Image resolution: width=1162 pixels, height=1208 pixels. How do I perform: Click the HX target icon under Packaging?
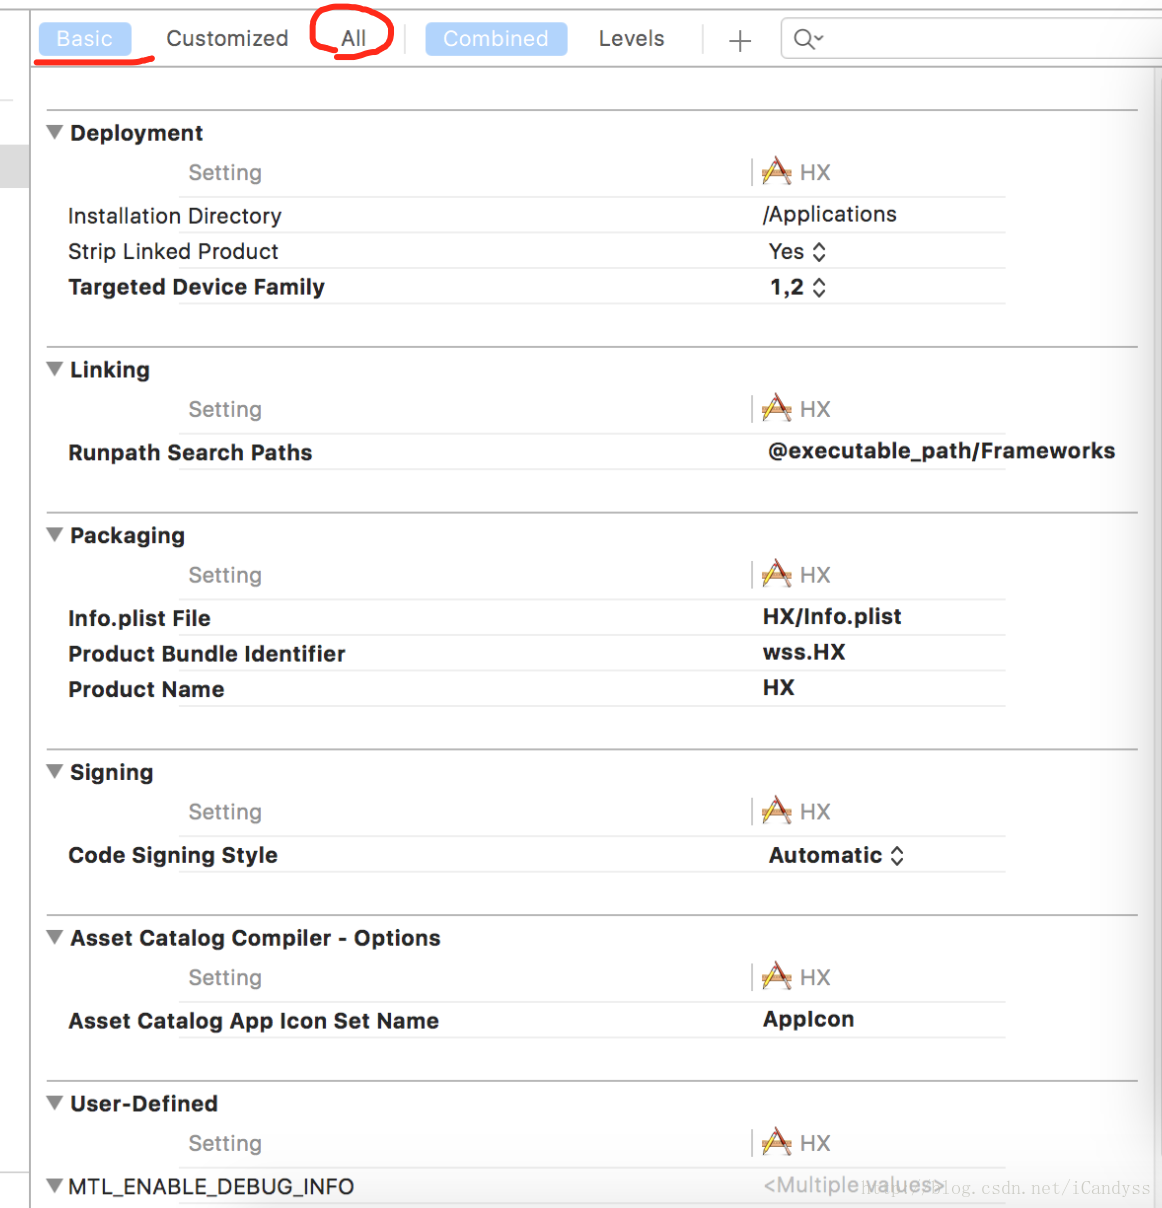tap(776, 575)
